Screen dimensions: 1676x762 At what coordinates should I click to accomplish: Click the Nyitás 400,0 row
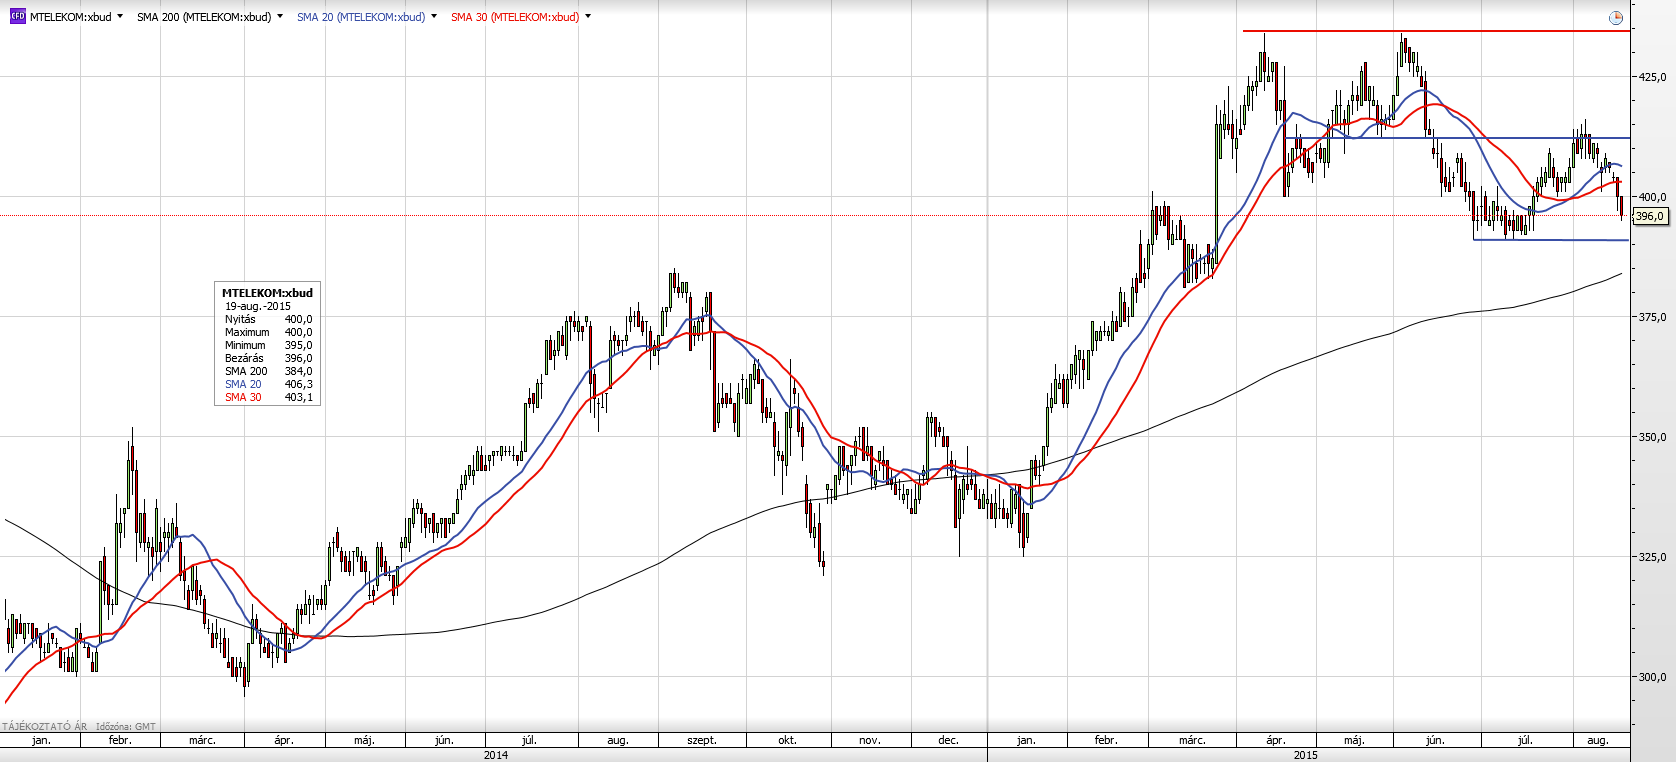[268, 319]
